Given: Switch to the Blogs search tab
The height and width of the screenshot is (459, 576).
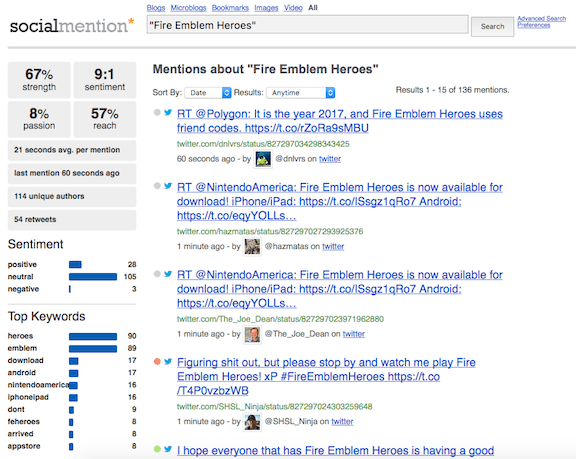Looking at the screenshot, I should click(156, 8).
